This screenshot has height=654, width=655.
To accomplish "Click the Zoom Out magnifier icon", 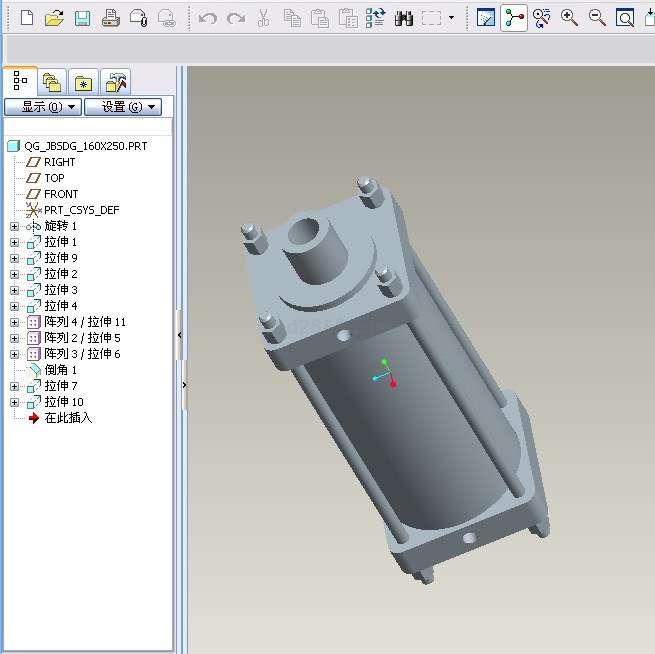I will pyautogui.click(x=597, y=18).
